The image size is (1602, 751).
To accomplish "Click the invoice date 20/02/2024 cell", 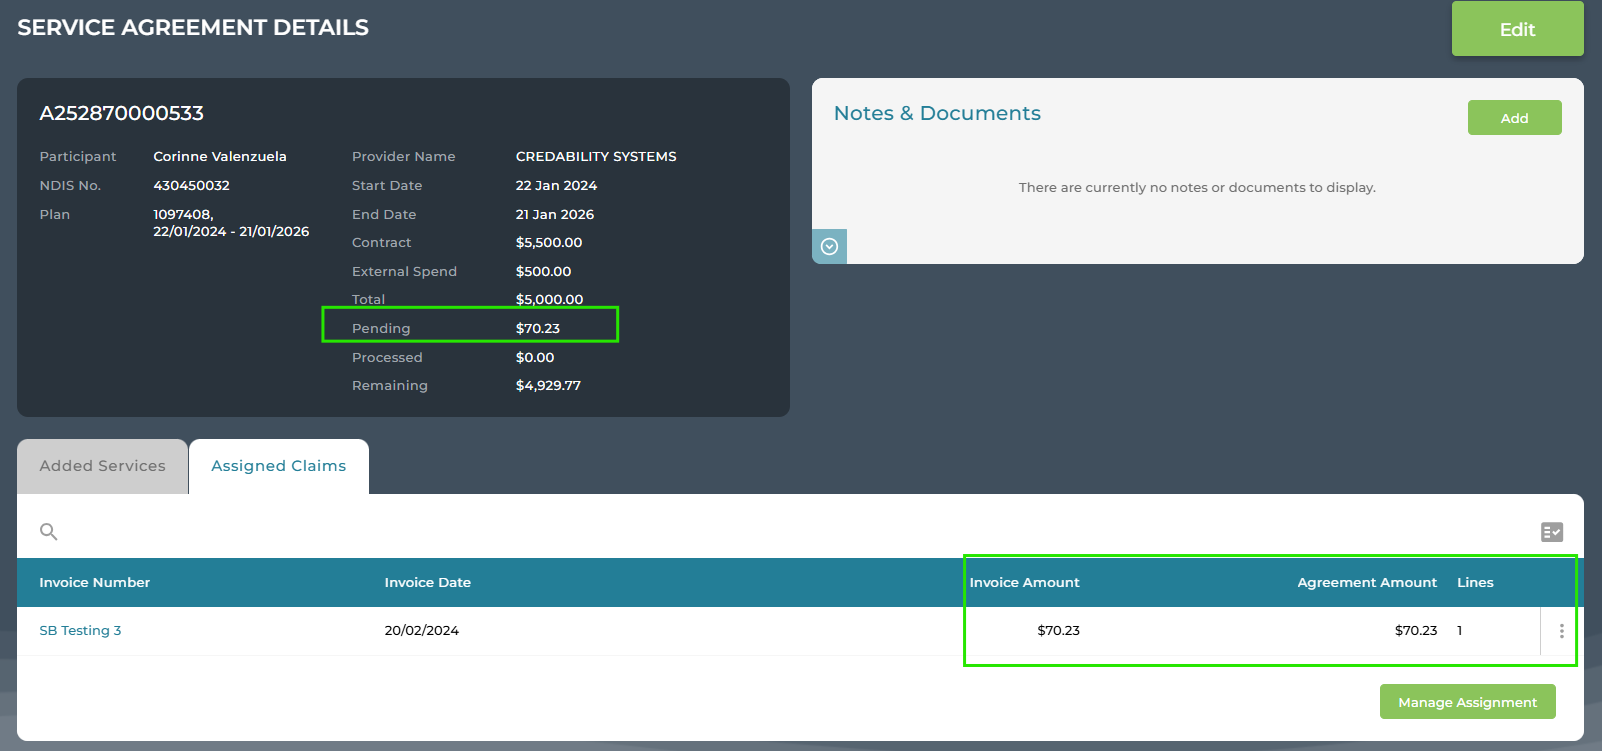I will (x=421, y=631).
